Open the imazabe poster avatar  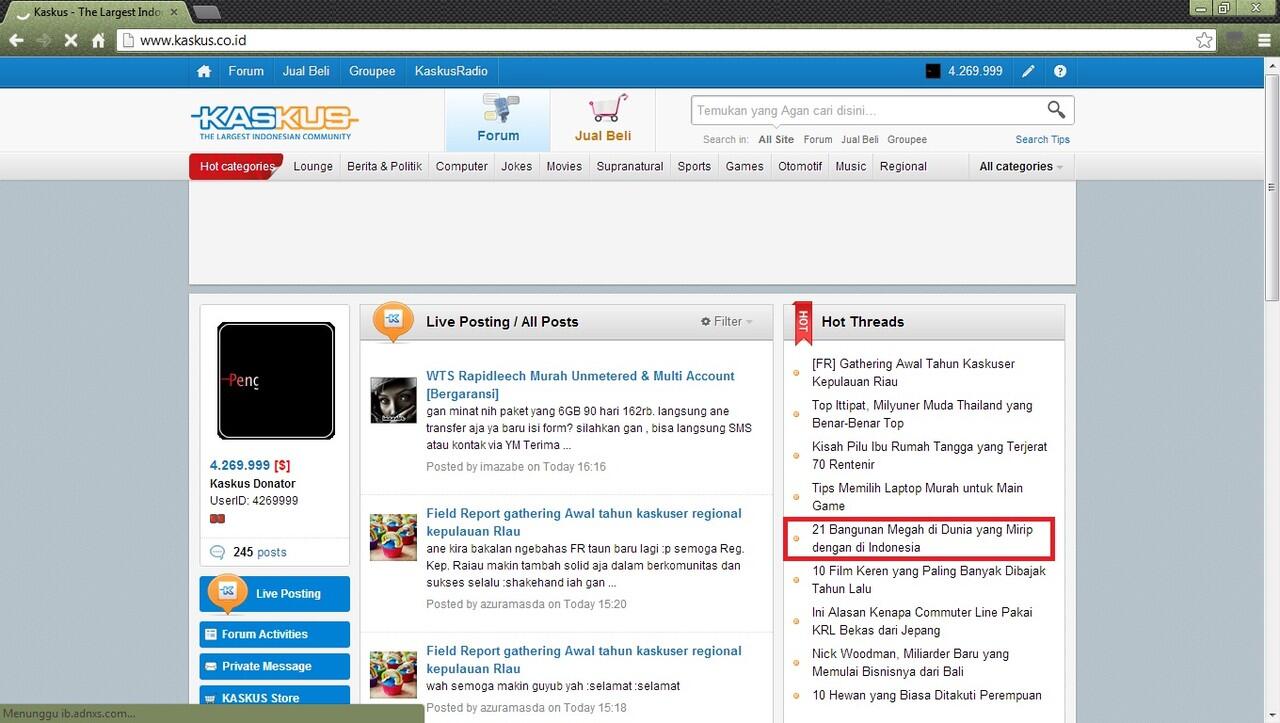click(393, 400)
